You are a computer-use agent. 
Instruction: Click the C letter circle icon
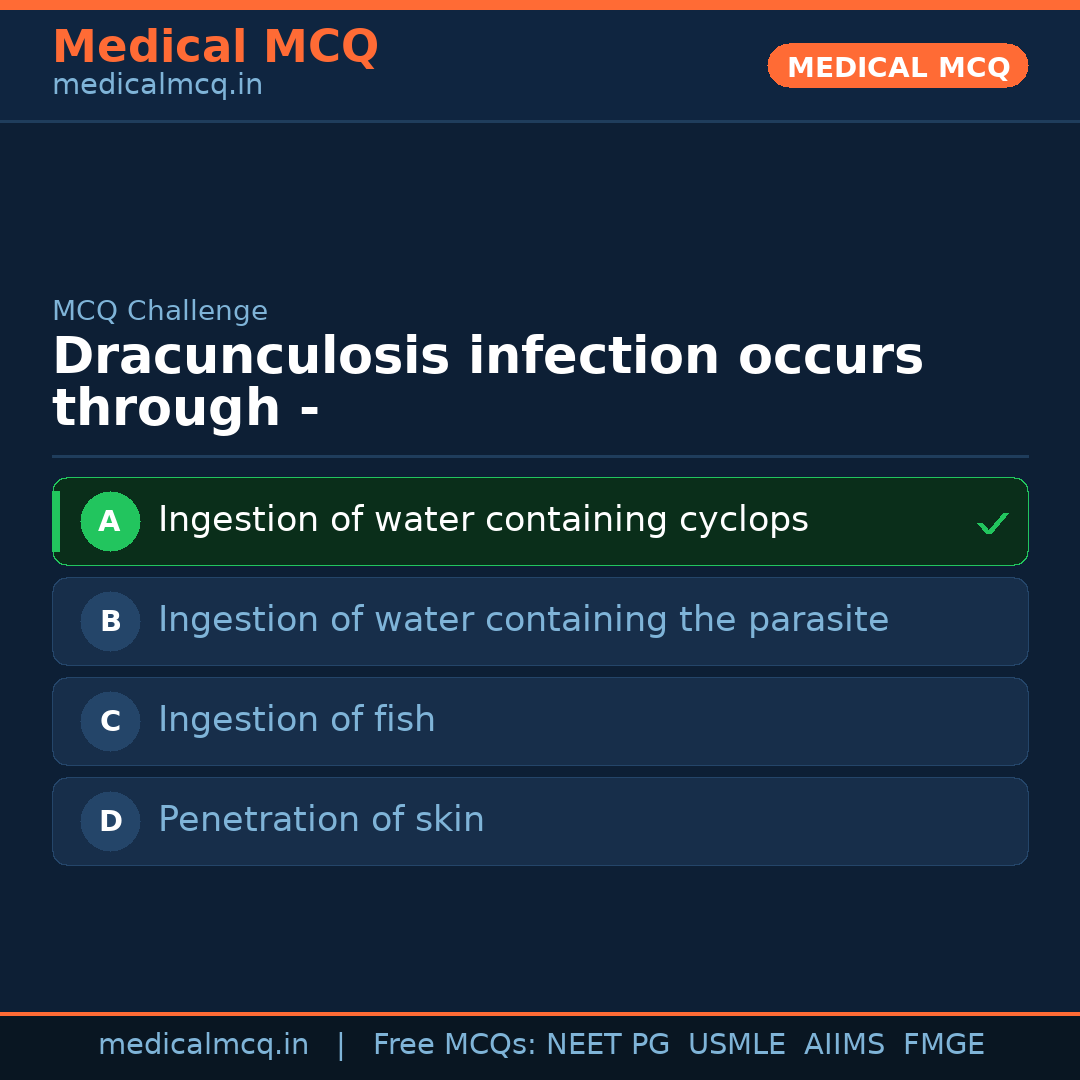tap(110, 721)
